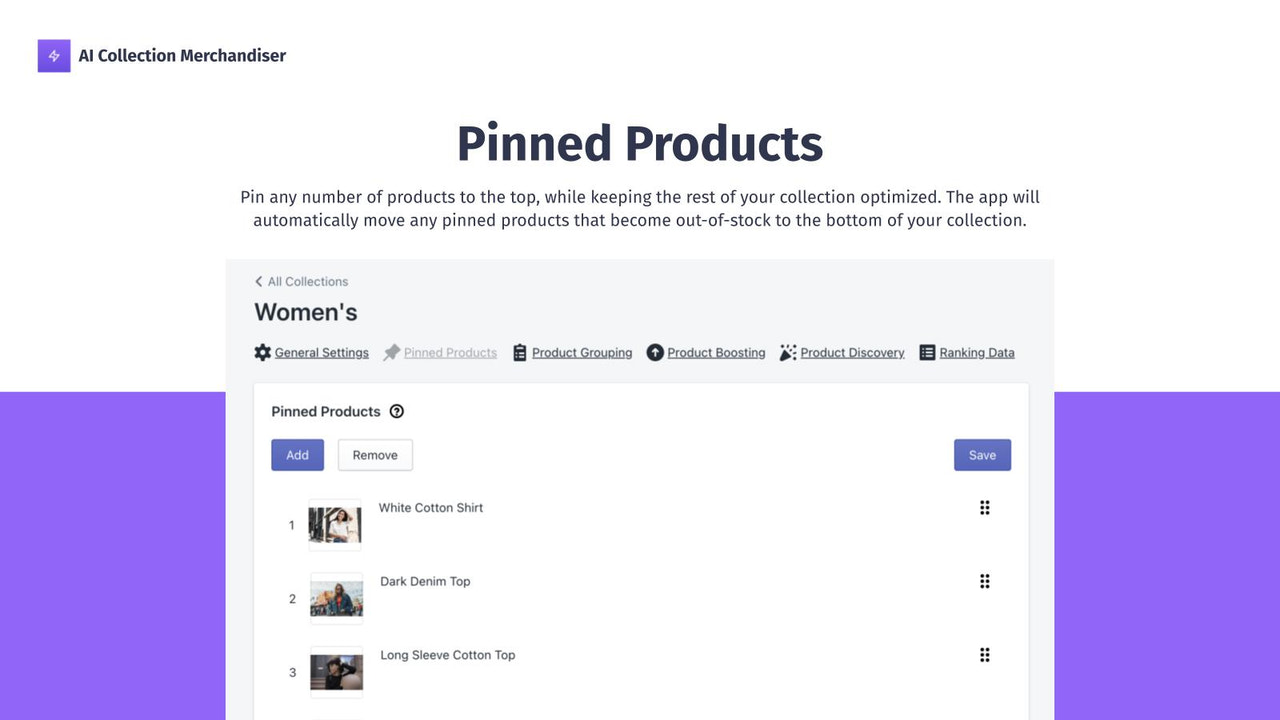
Task: Go back to All Collections
Action: point(300,281)
